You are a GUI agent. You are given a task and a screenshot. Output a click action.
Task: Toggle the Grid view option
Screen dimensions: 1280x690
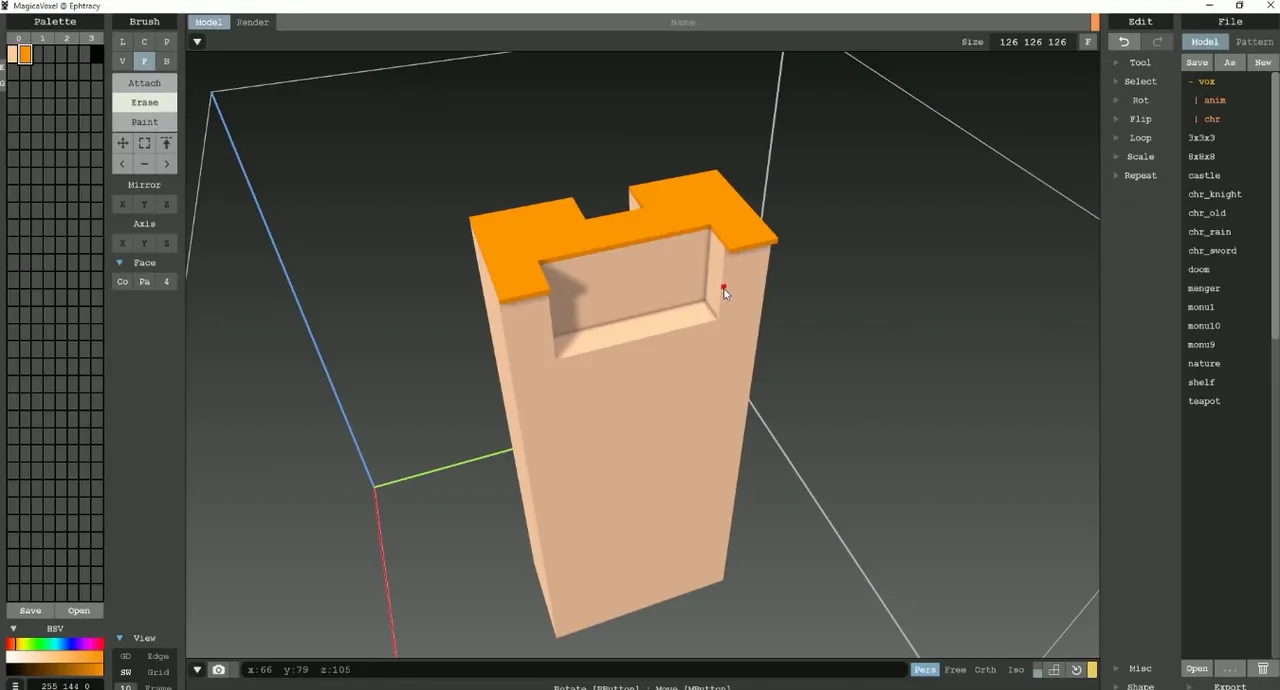click(x=158, y=672)
